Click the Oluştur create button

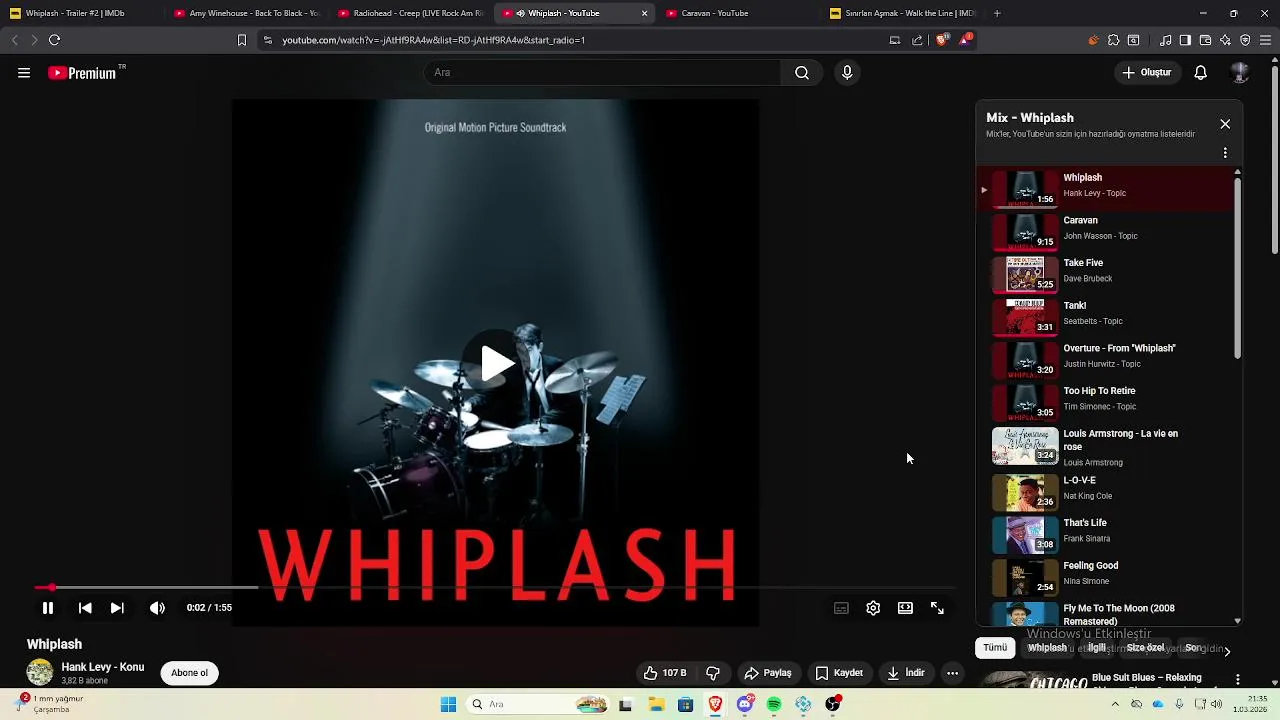tap(1146, 73)
